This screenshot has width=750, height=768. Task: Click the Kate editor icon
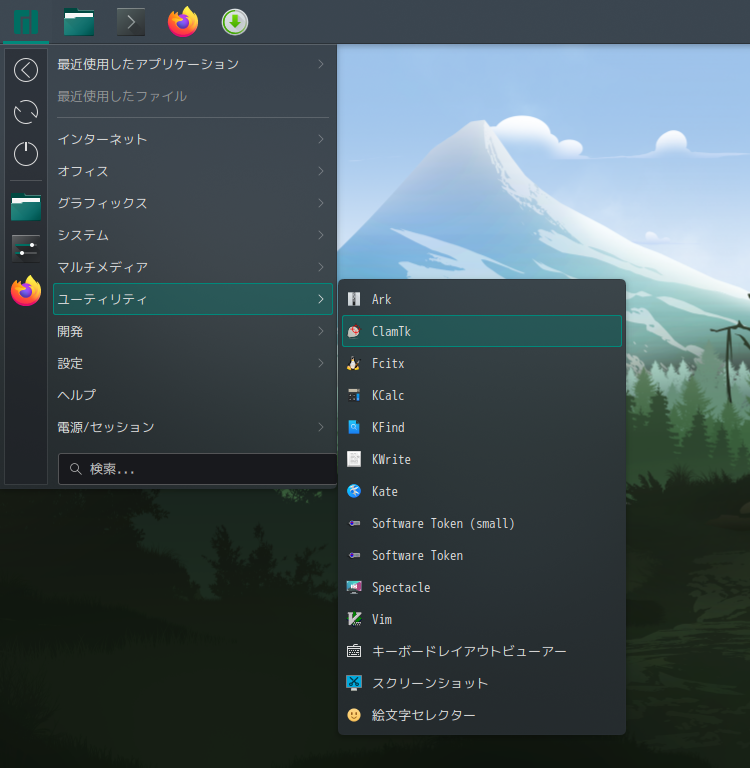coord(354,491)
